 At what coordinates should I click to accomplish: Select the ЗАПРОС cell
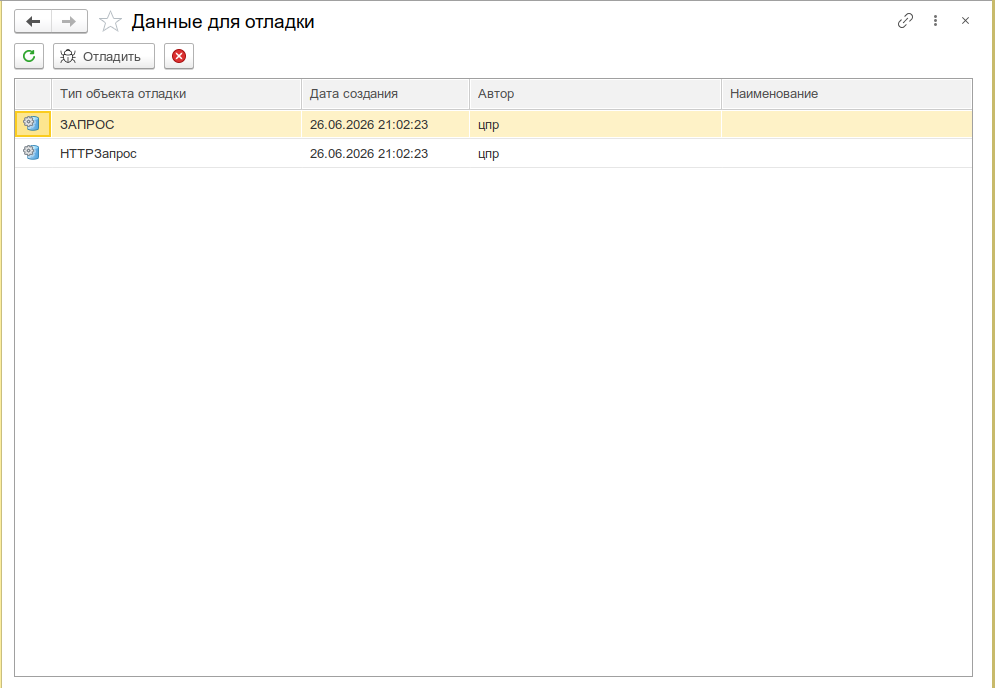[x=176, y=124]
